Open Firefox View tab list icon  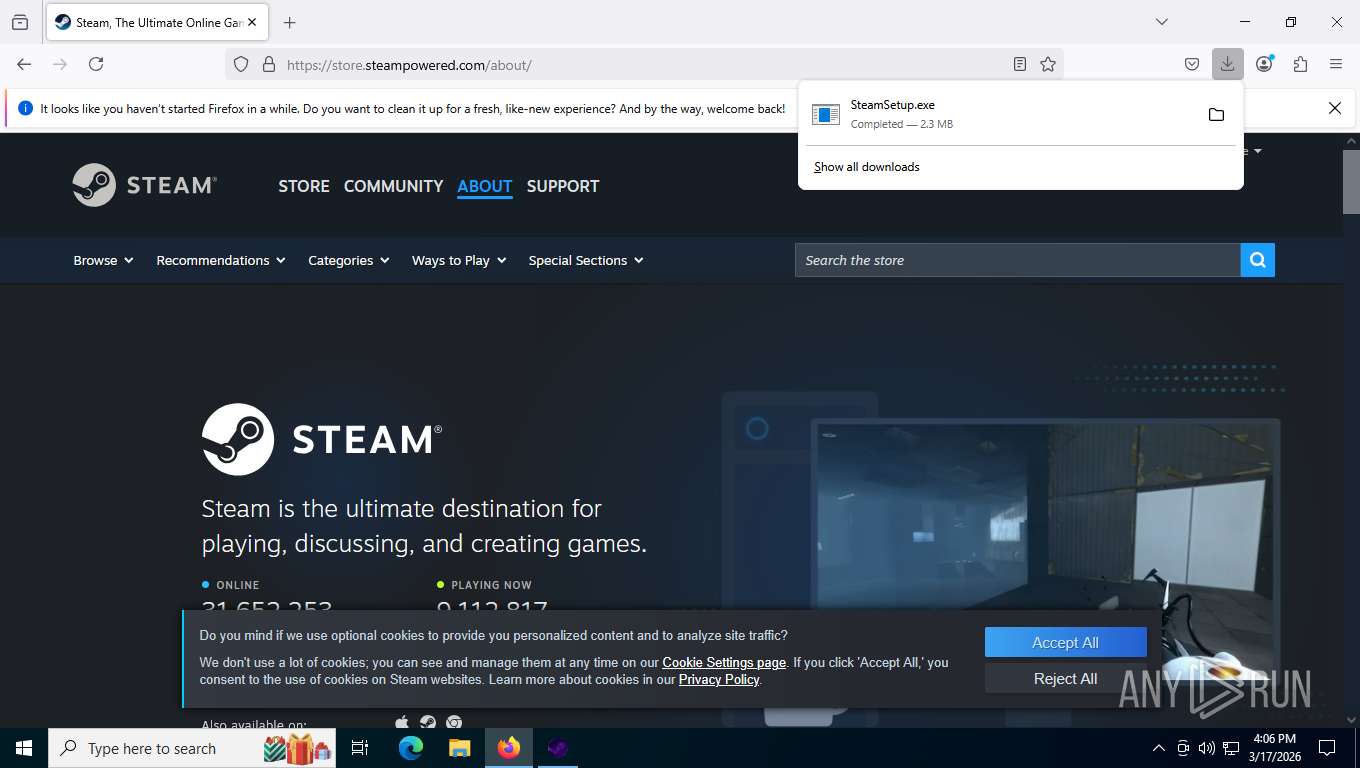point(20,22)
